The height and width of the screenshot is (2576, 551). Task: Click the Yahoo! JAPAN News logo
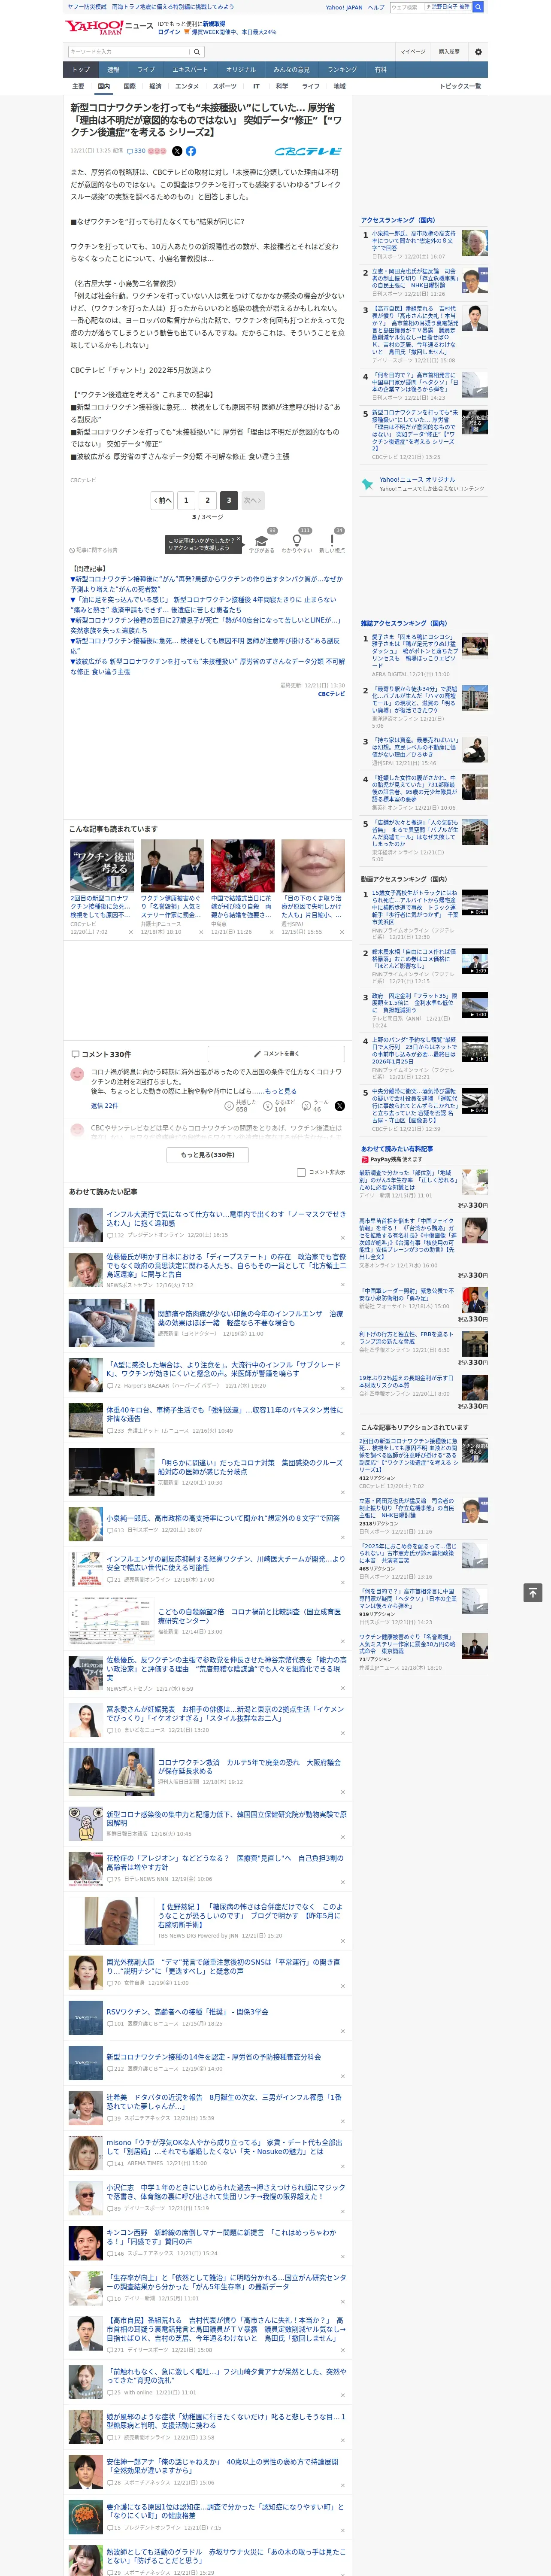109,27
